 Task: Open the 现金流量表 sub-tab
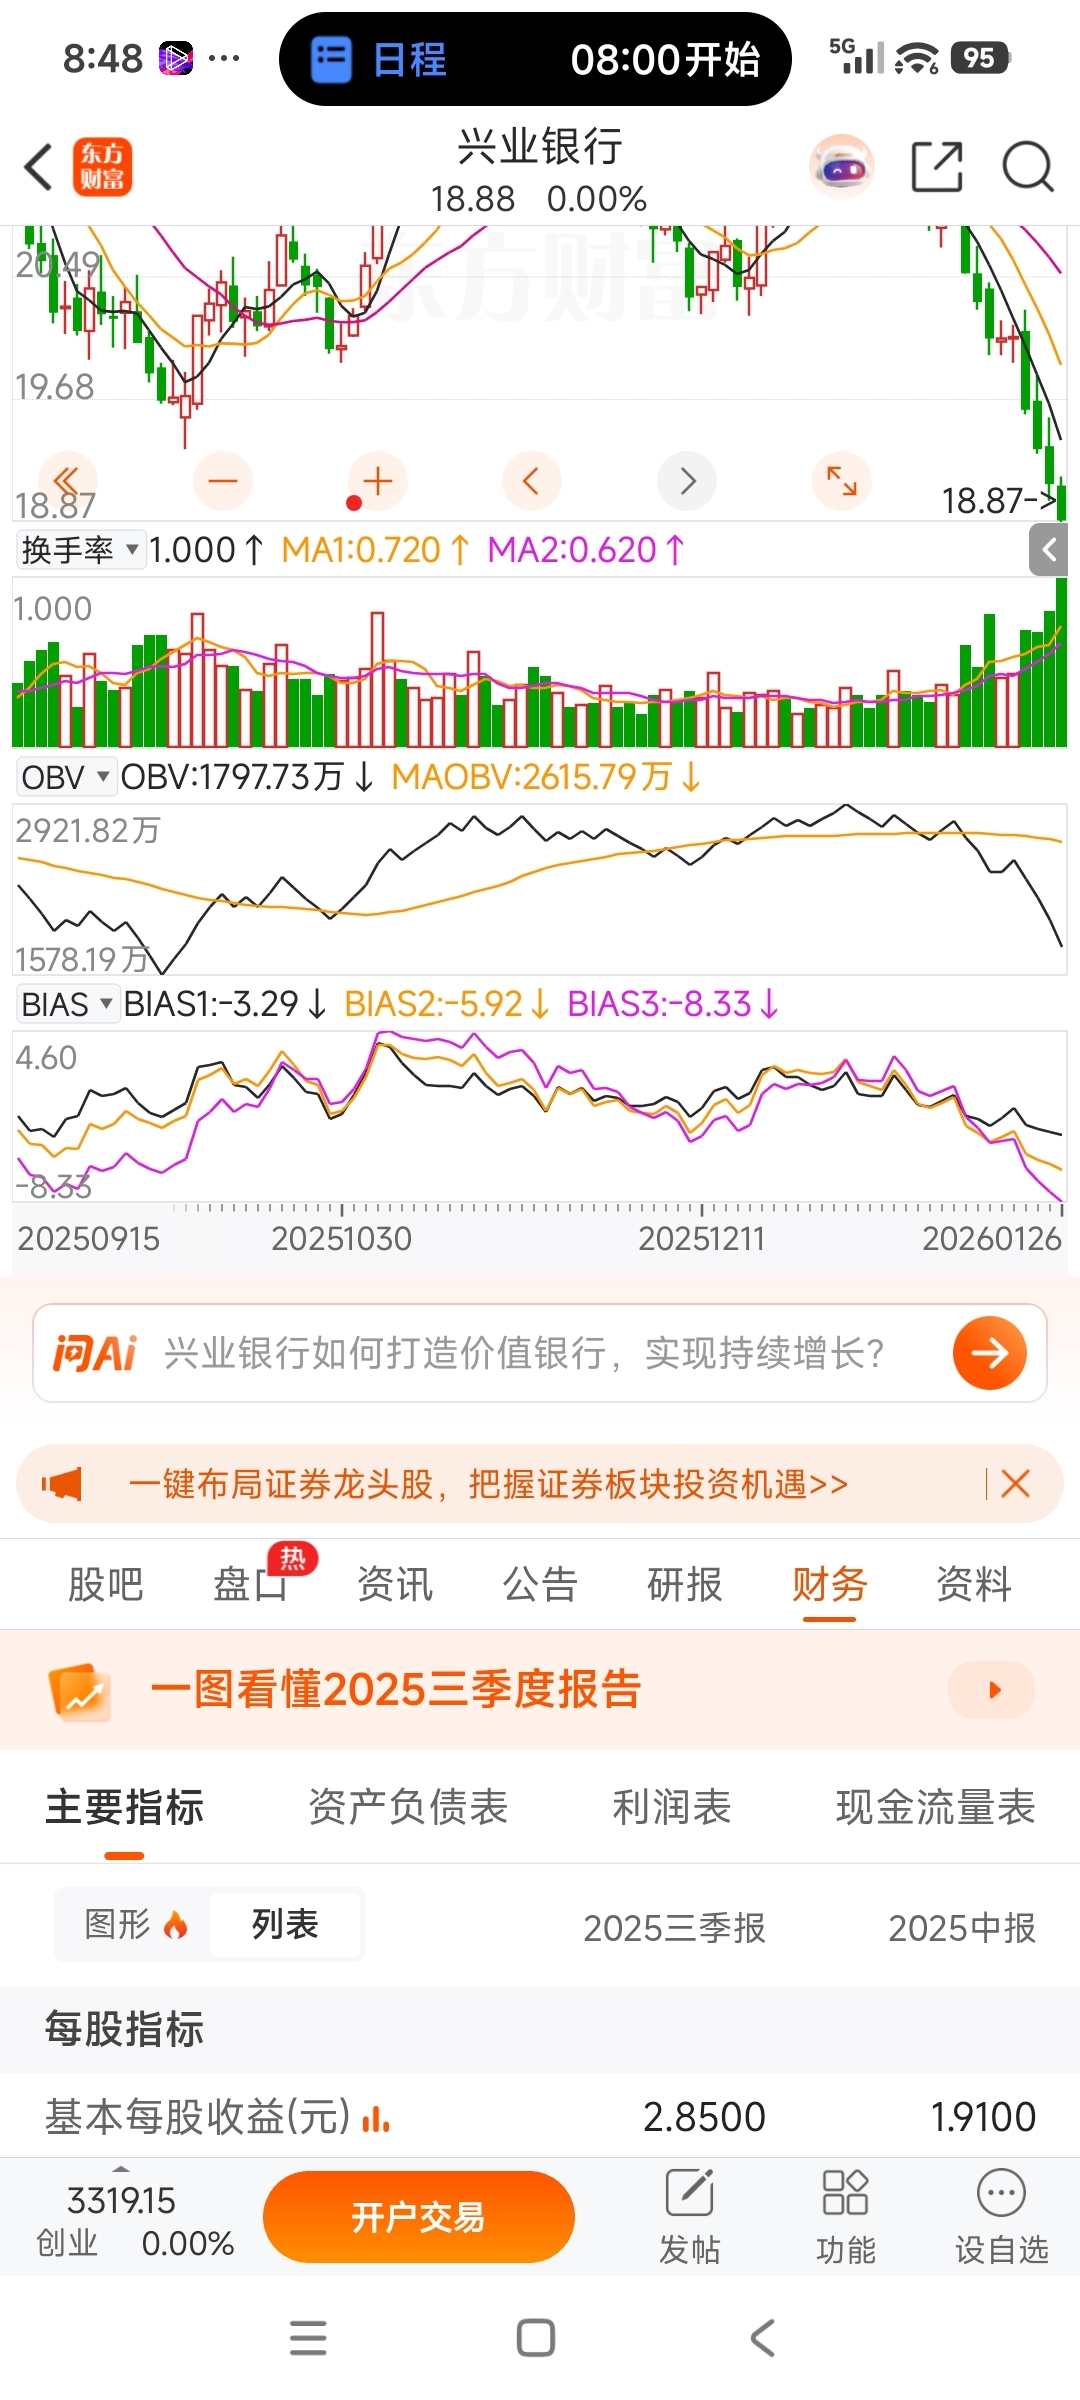936,1808
